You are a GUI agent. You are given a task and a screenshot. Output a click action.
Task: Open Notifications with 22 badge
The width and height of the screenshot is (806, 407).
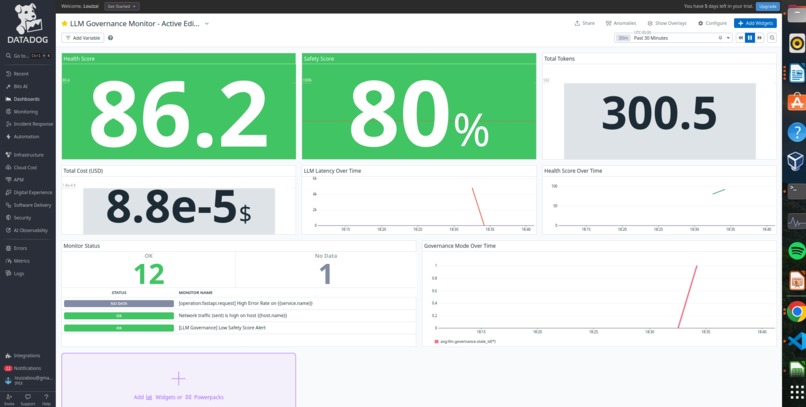(23, 368)
